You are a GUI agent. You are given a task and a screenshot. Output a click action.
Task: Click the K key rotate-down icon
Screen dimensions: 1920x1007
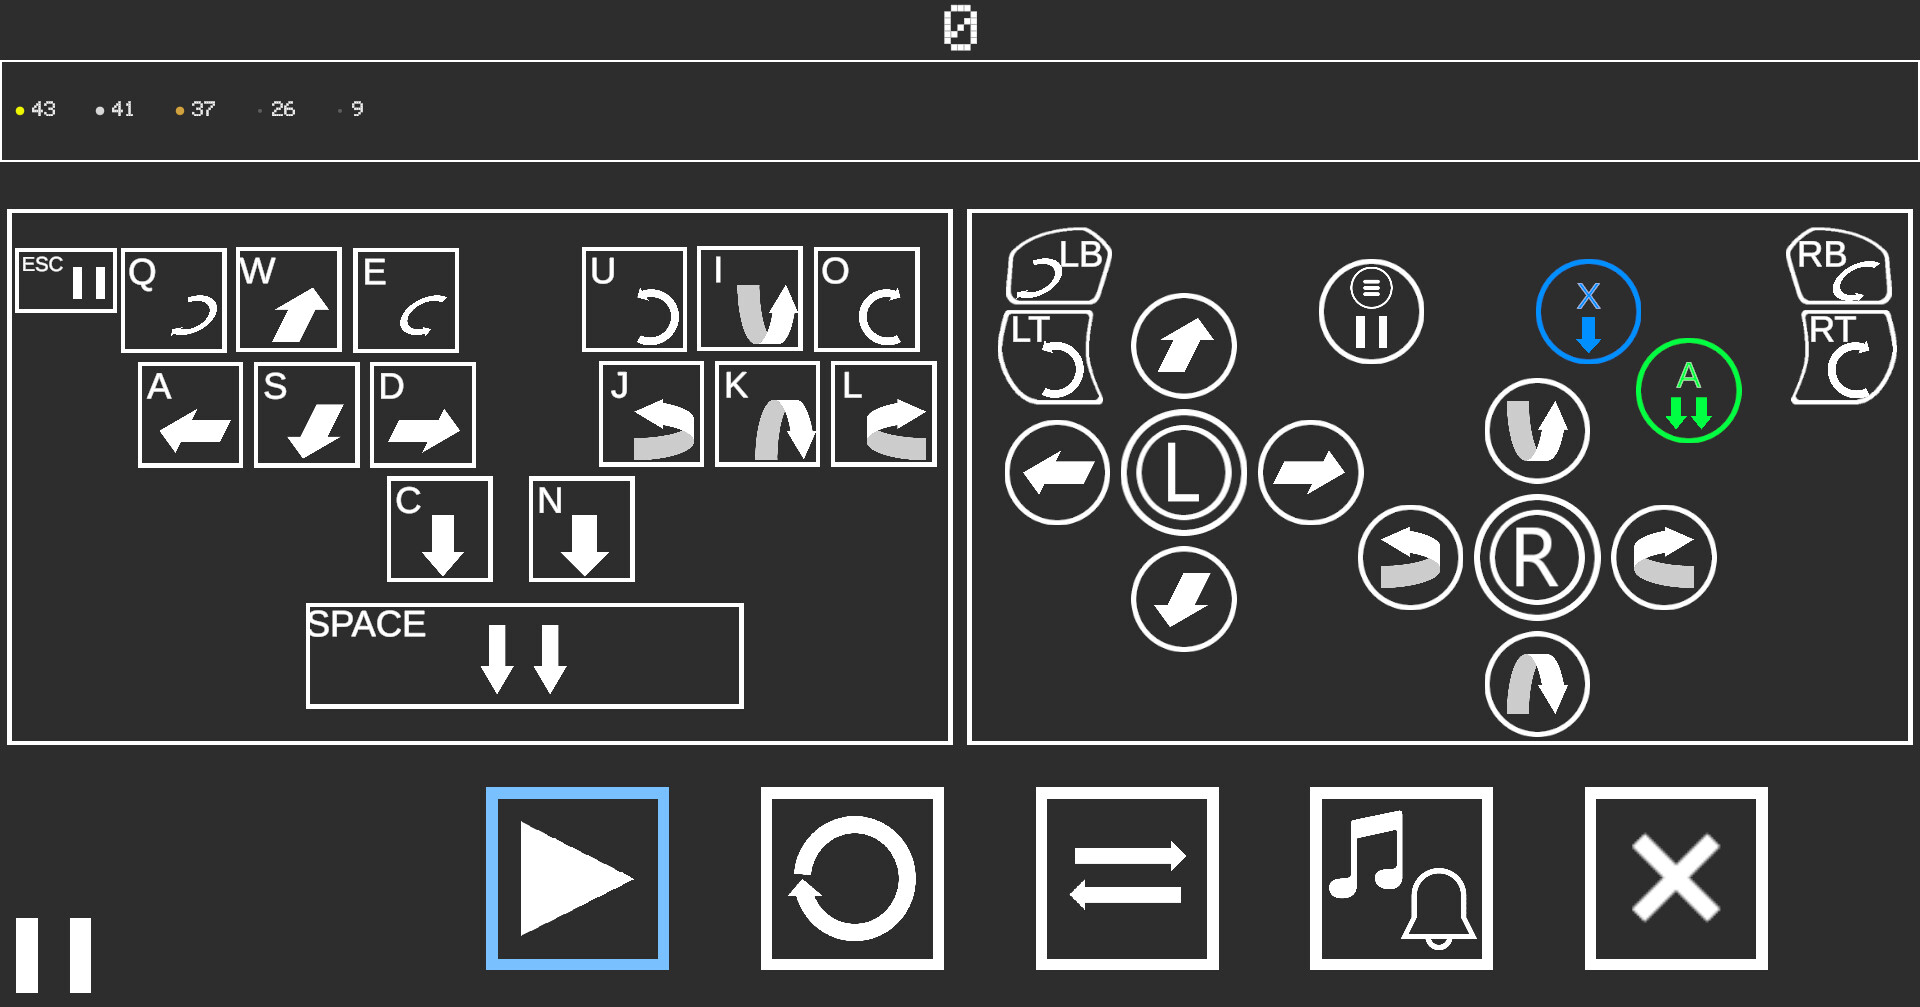tap(767, 414)
